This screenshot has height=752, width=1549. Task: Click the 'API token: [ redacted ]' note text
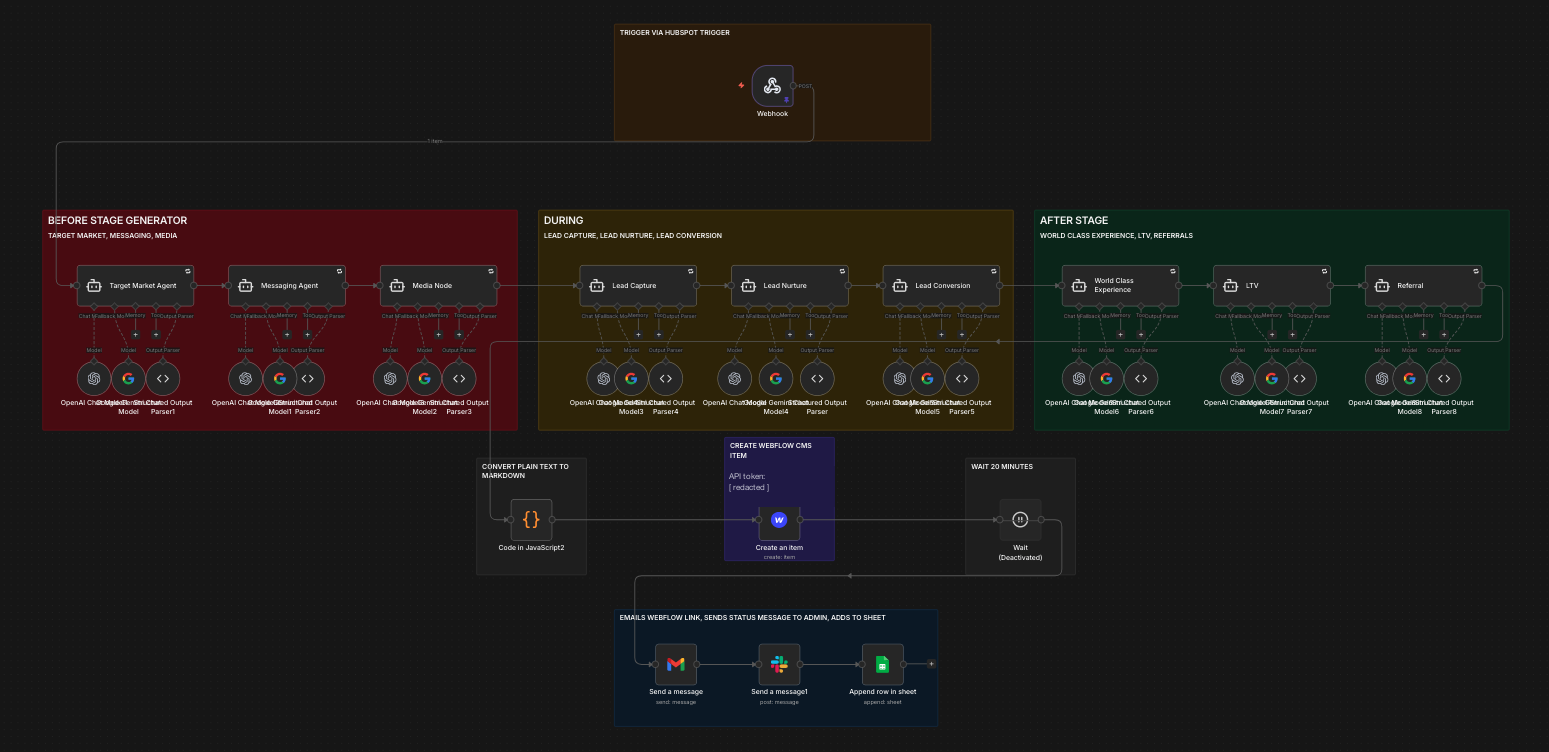coord(750,482)
